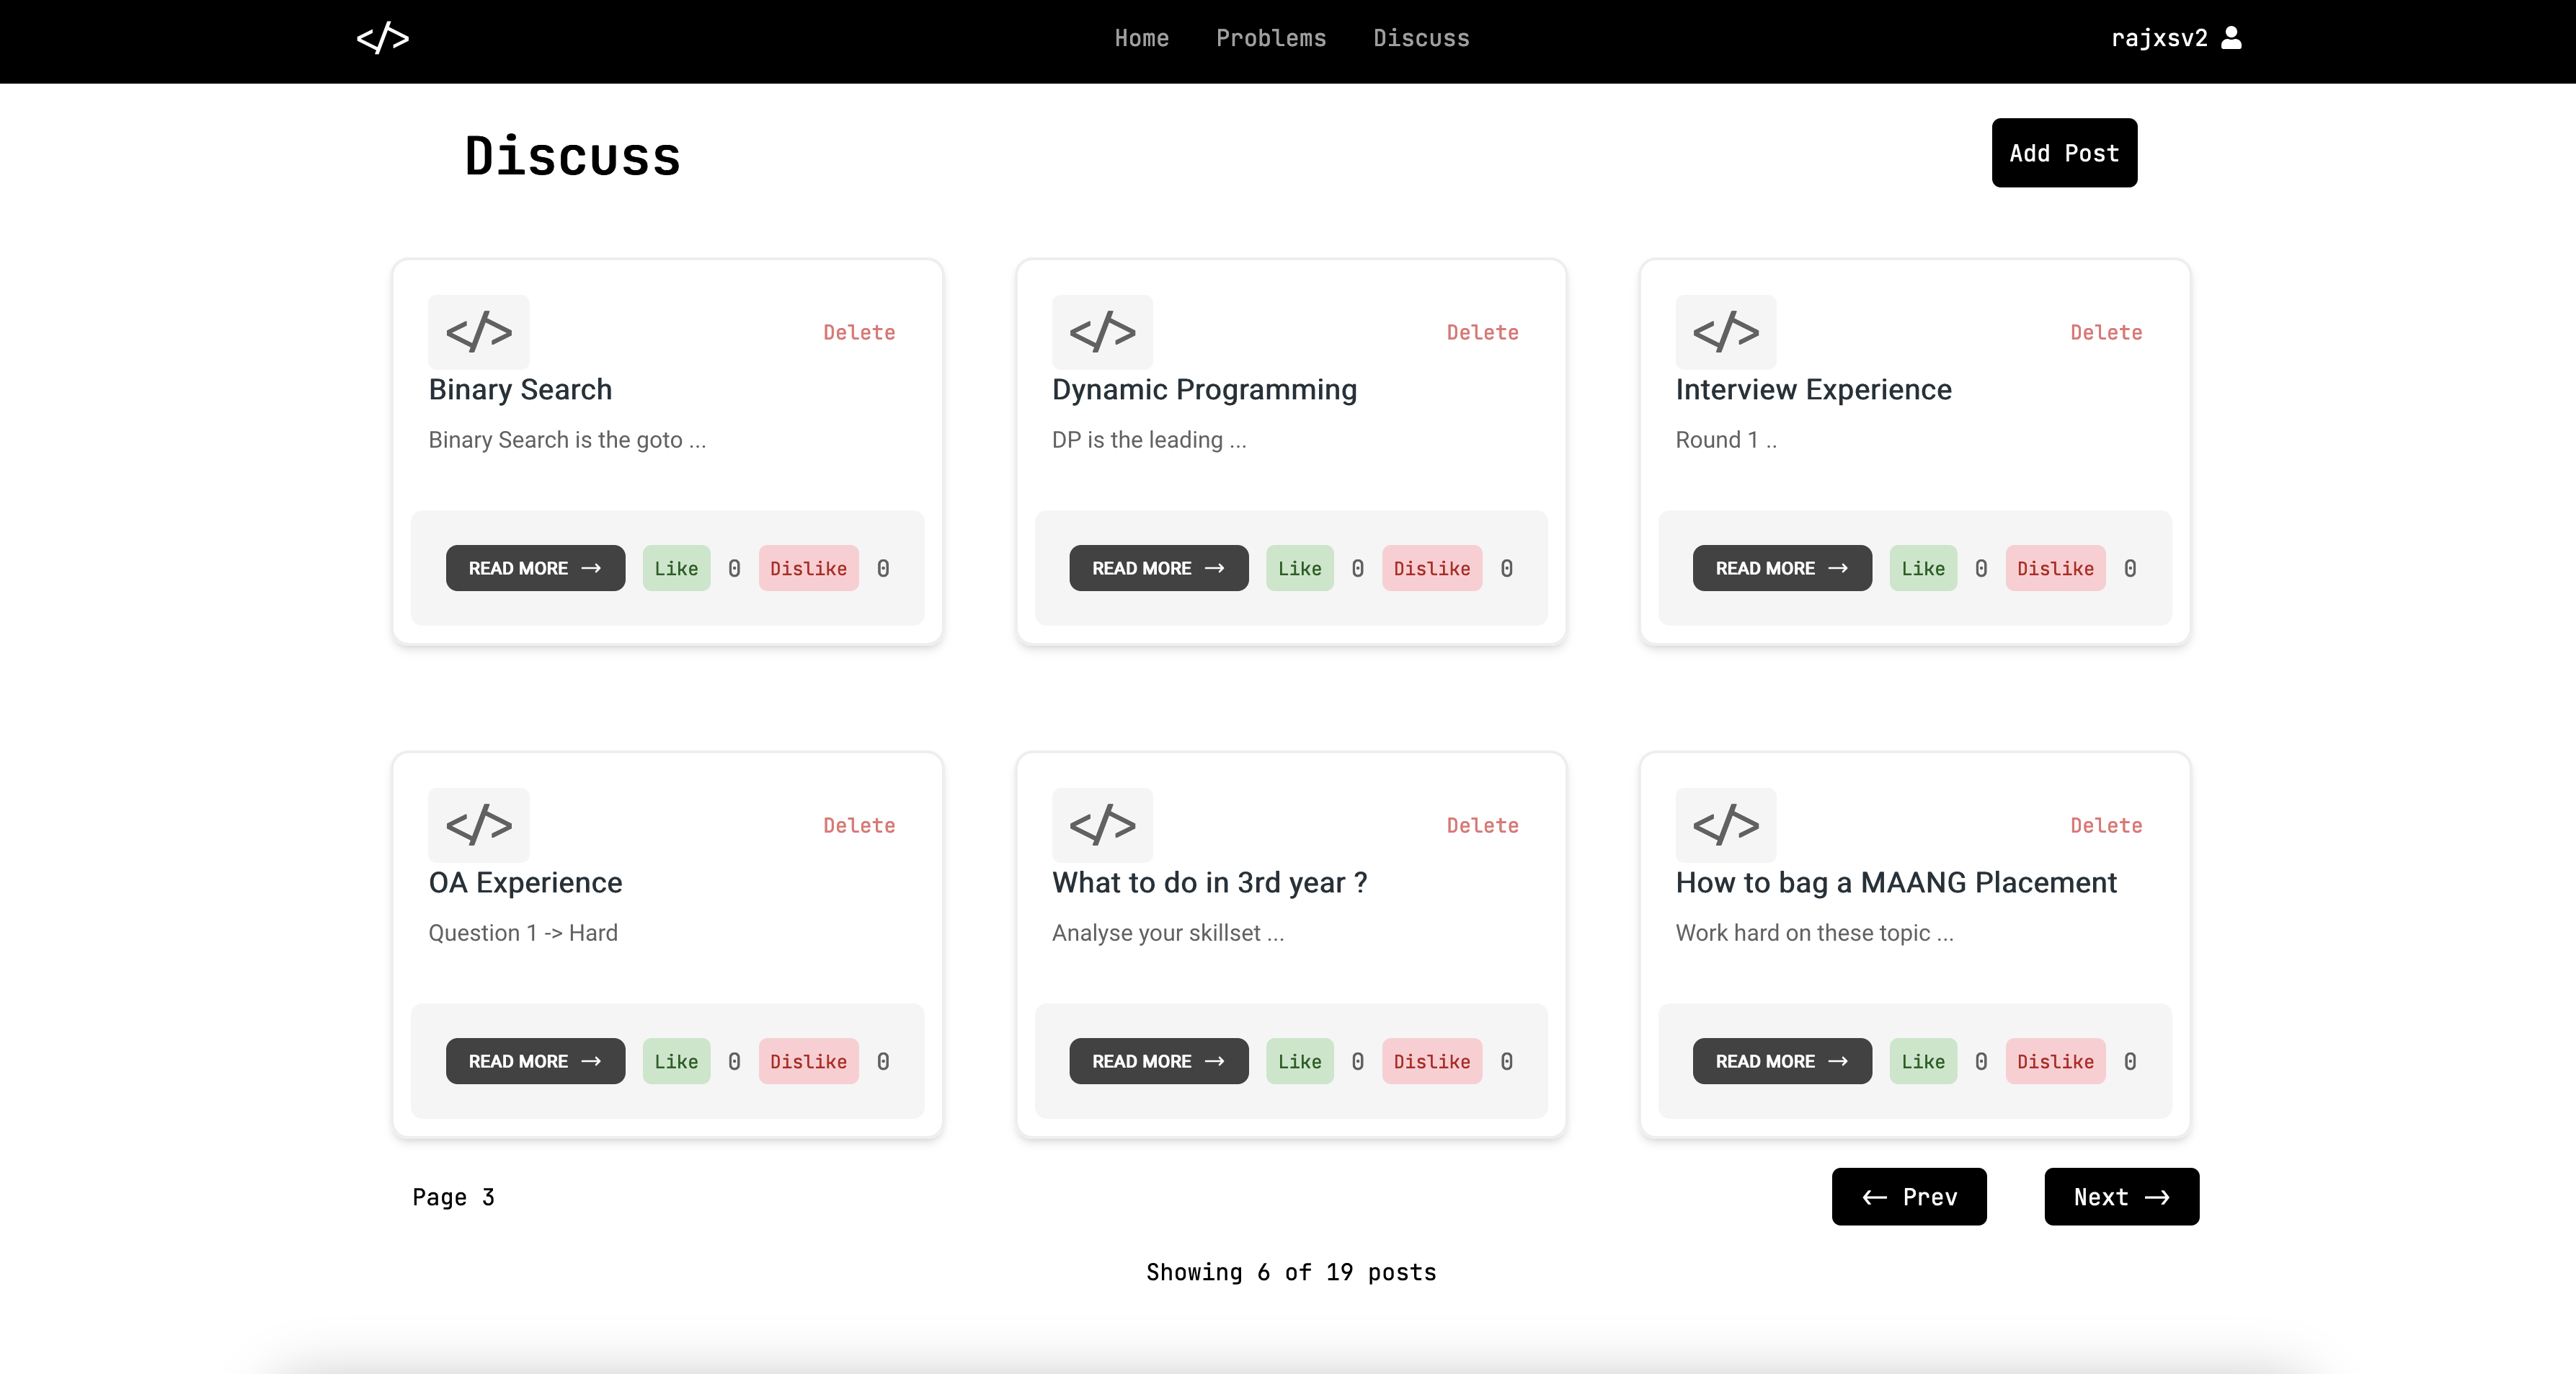
Task: Read more of Interview Experience post
Action: [1781, 568]
